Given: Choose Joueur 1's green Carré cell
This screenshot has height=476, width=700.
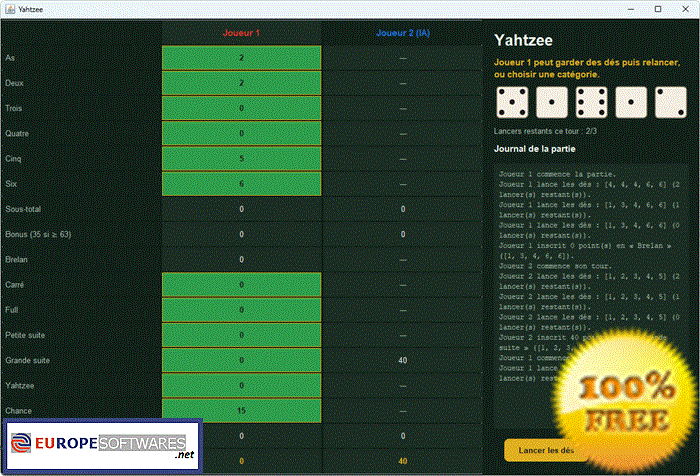Looking at the screenshot, I should coord(242,284).
